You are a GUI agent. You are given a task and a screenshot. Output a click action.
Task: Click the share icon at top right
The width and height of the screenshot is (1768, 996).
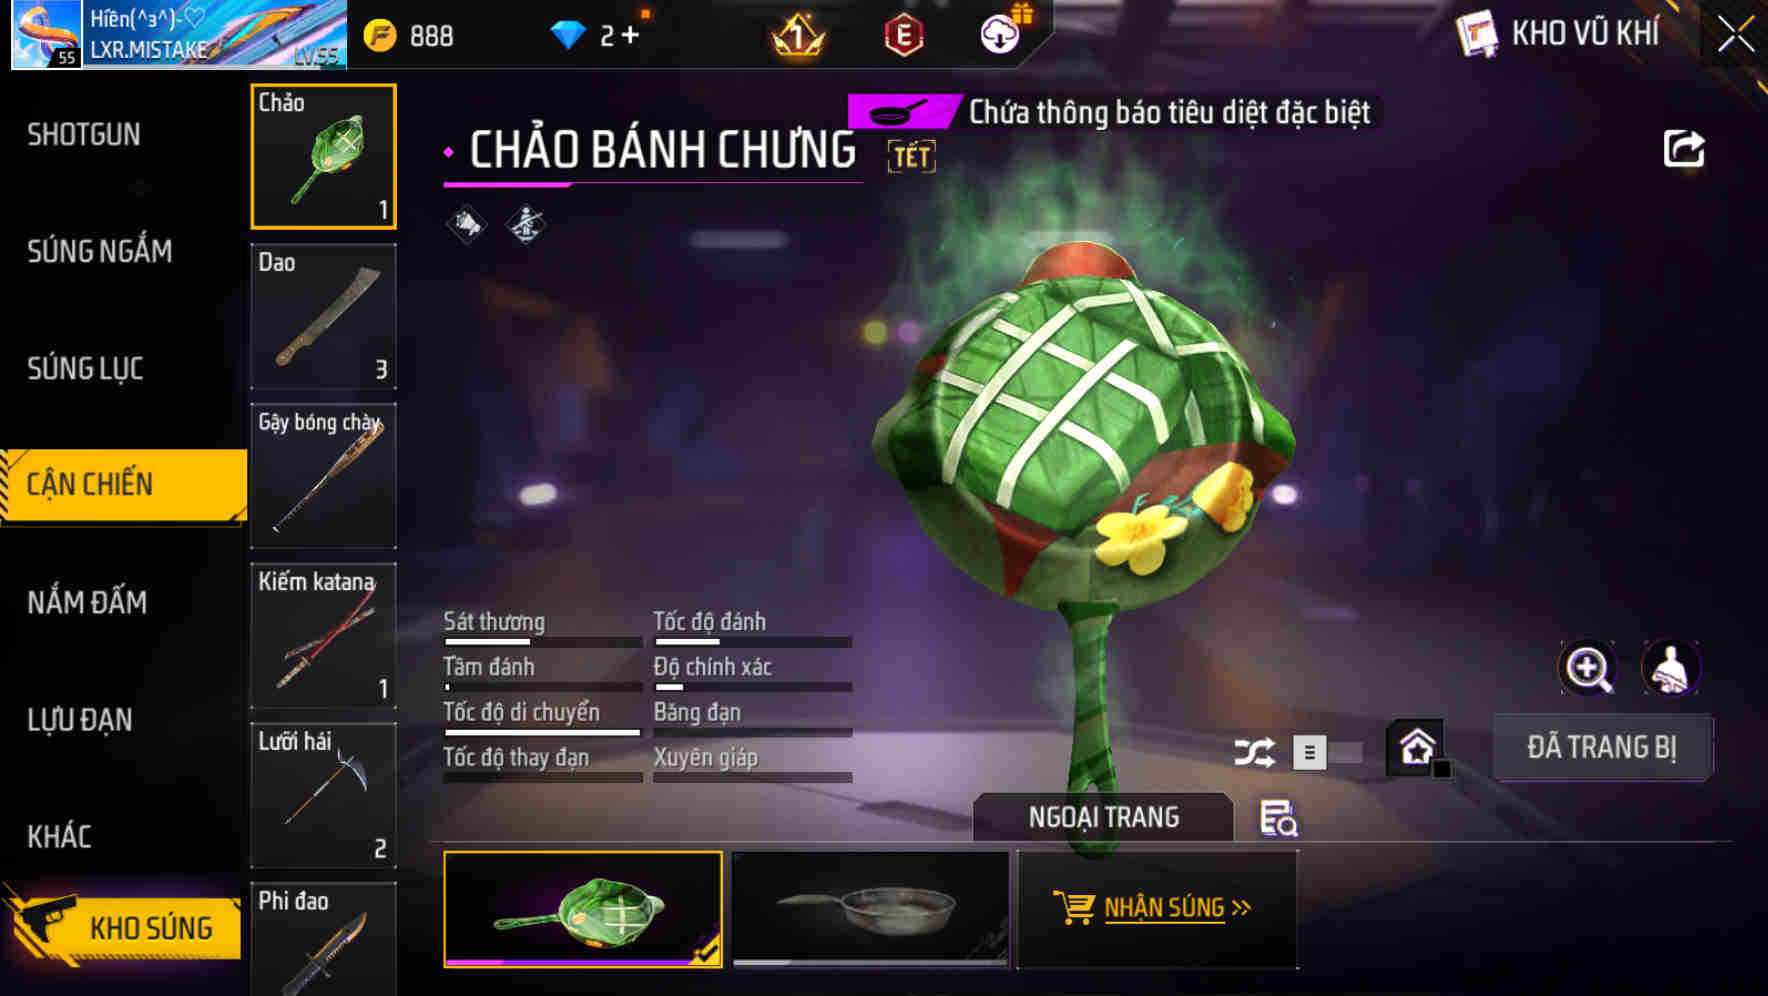(x=1684, y=149)
